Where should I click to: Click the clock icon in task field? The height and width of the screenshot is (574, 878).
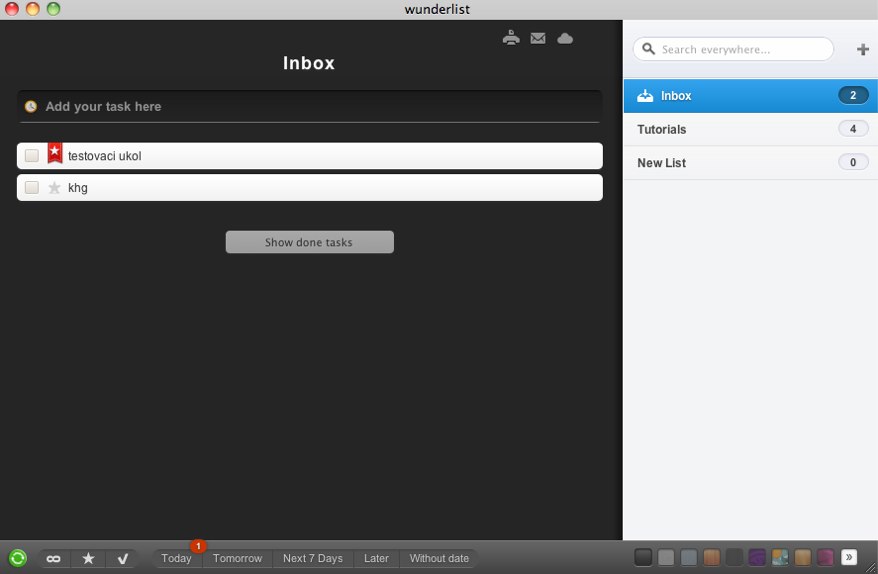(31, 106)
